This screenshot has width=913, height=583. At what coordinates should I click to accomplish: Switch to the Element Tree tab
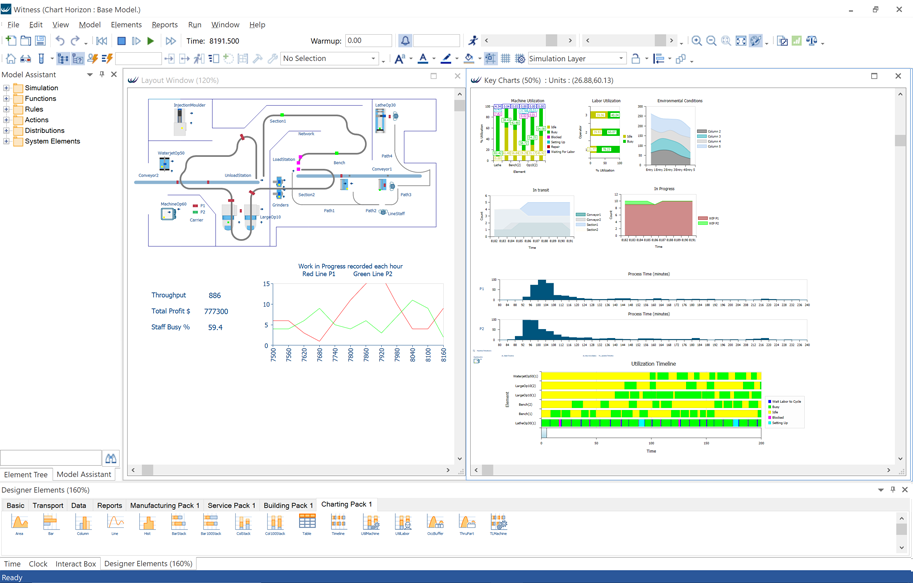pos(26,474)
